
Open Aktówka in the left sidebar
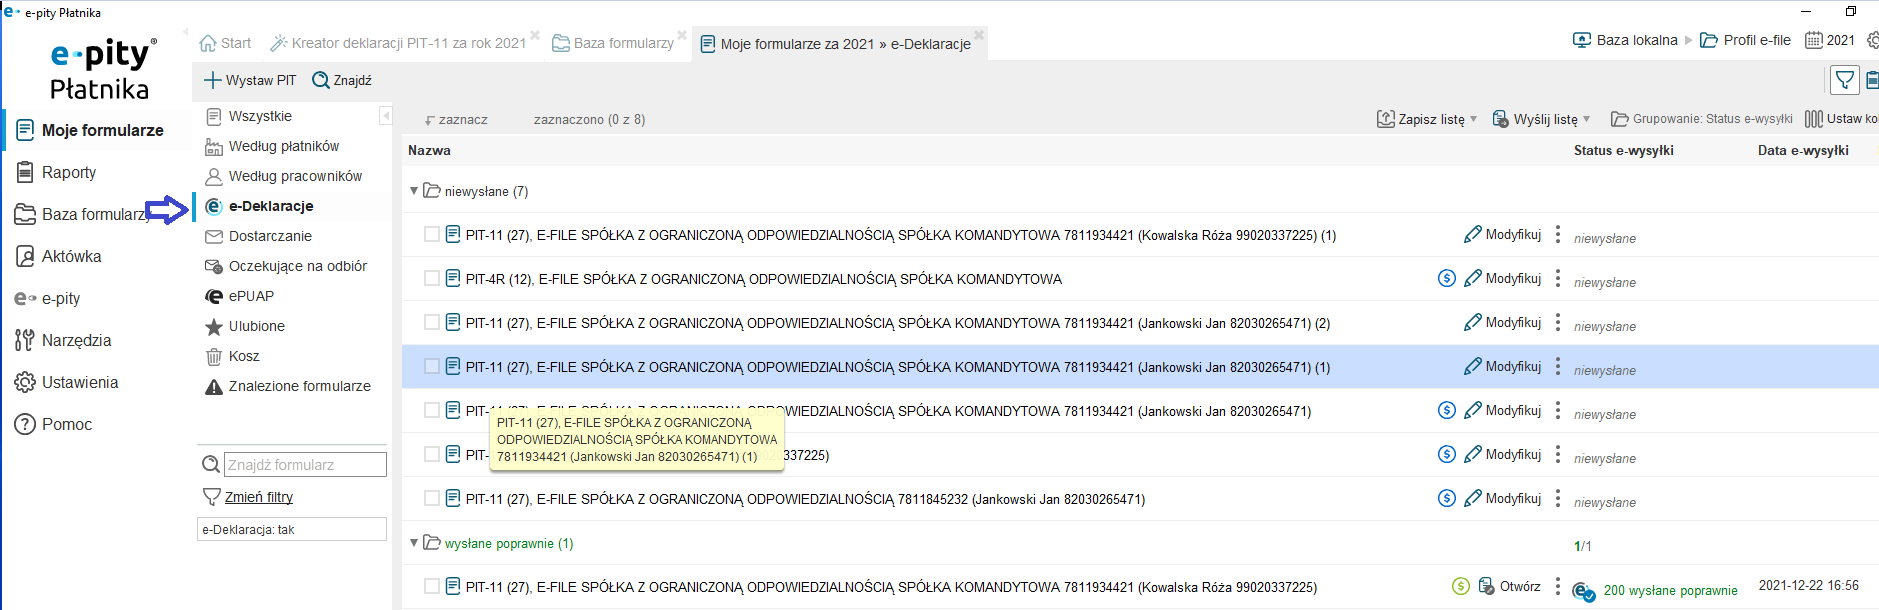(x=58, y=256)
